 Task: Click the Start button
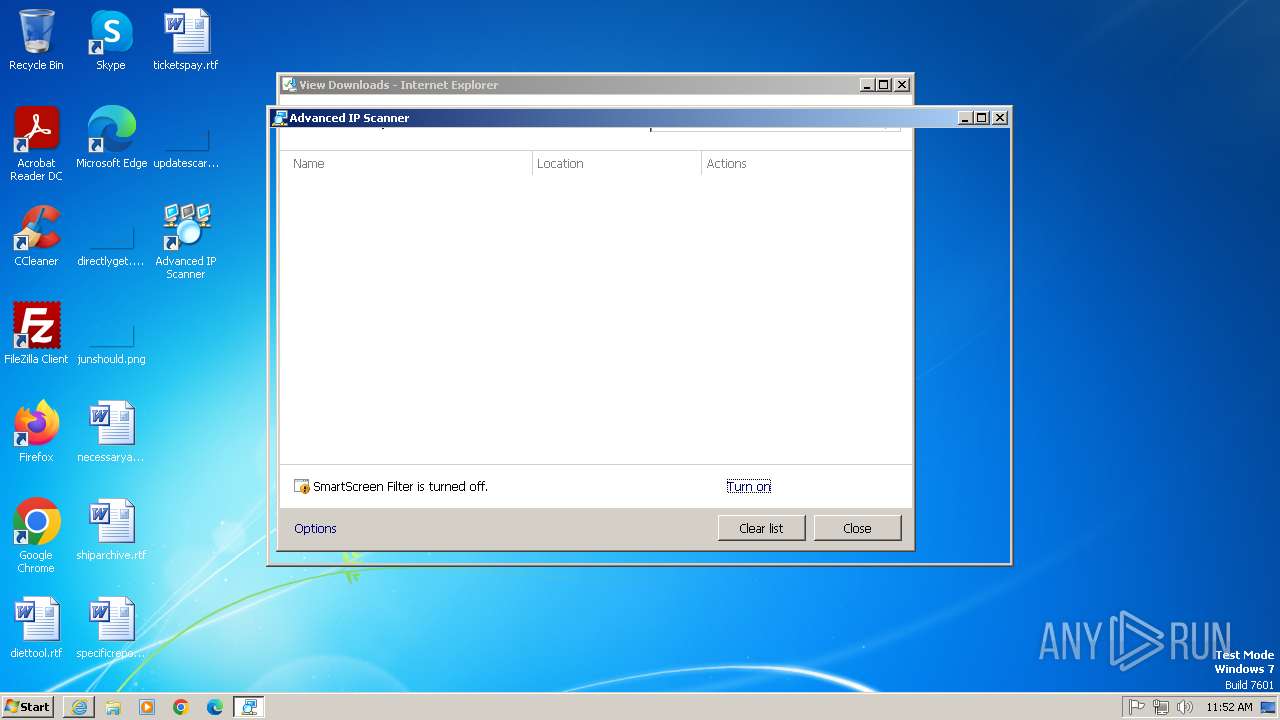tap(28, 707)
